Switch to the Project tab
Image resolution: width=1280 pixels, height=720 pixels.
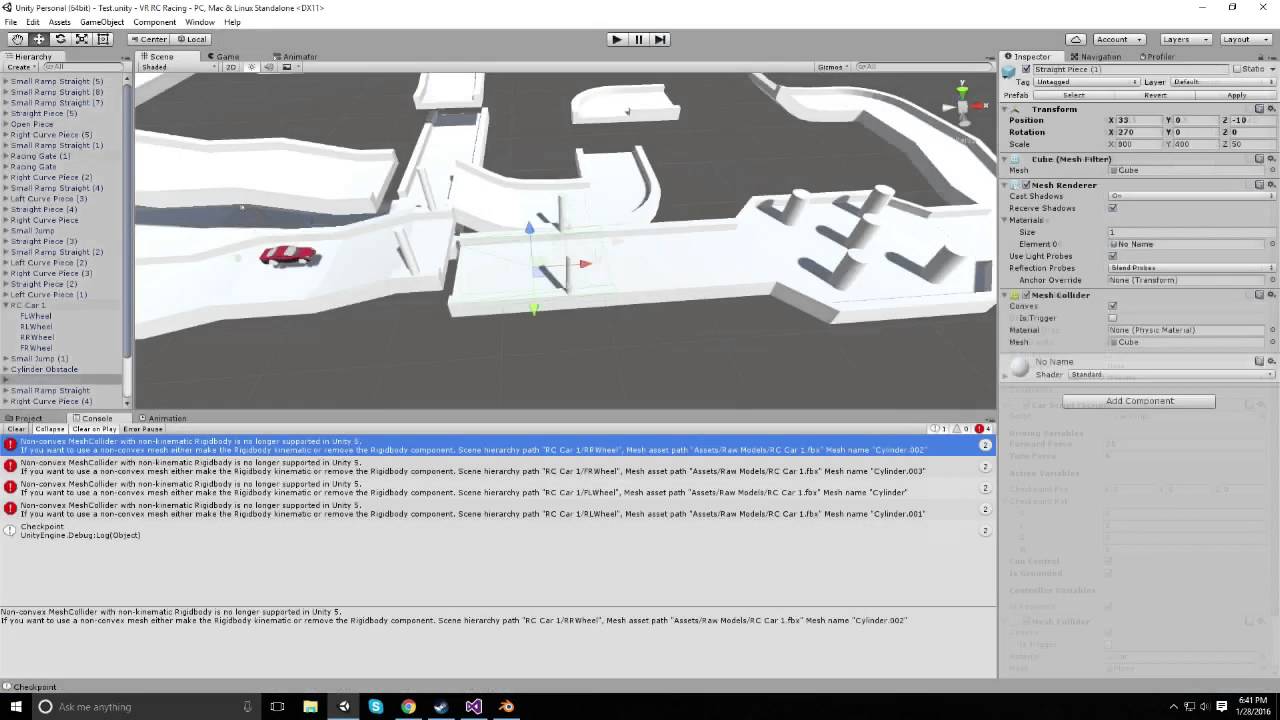24,418
